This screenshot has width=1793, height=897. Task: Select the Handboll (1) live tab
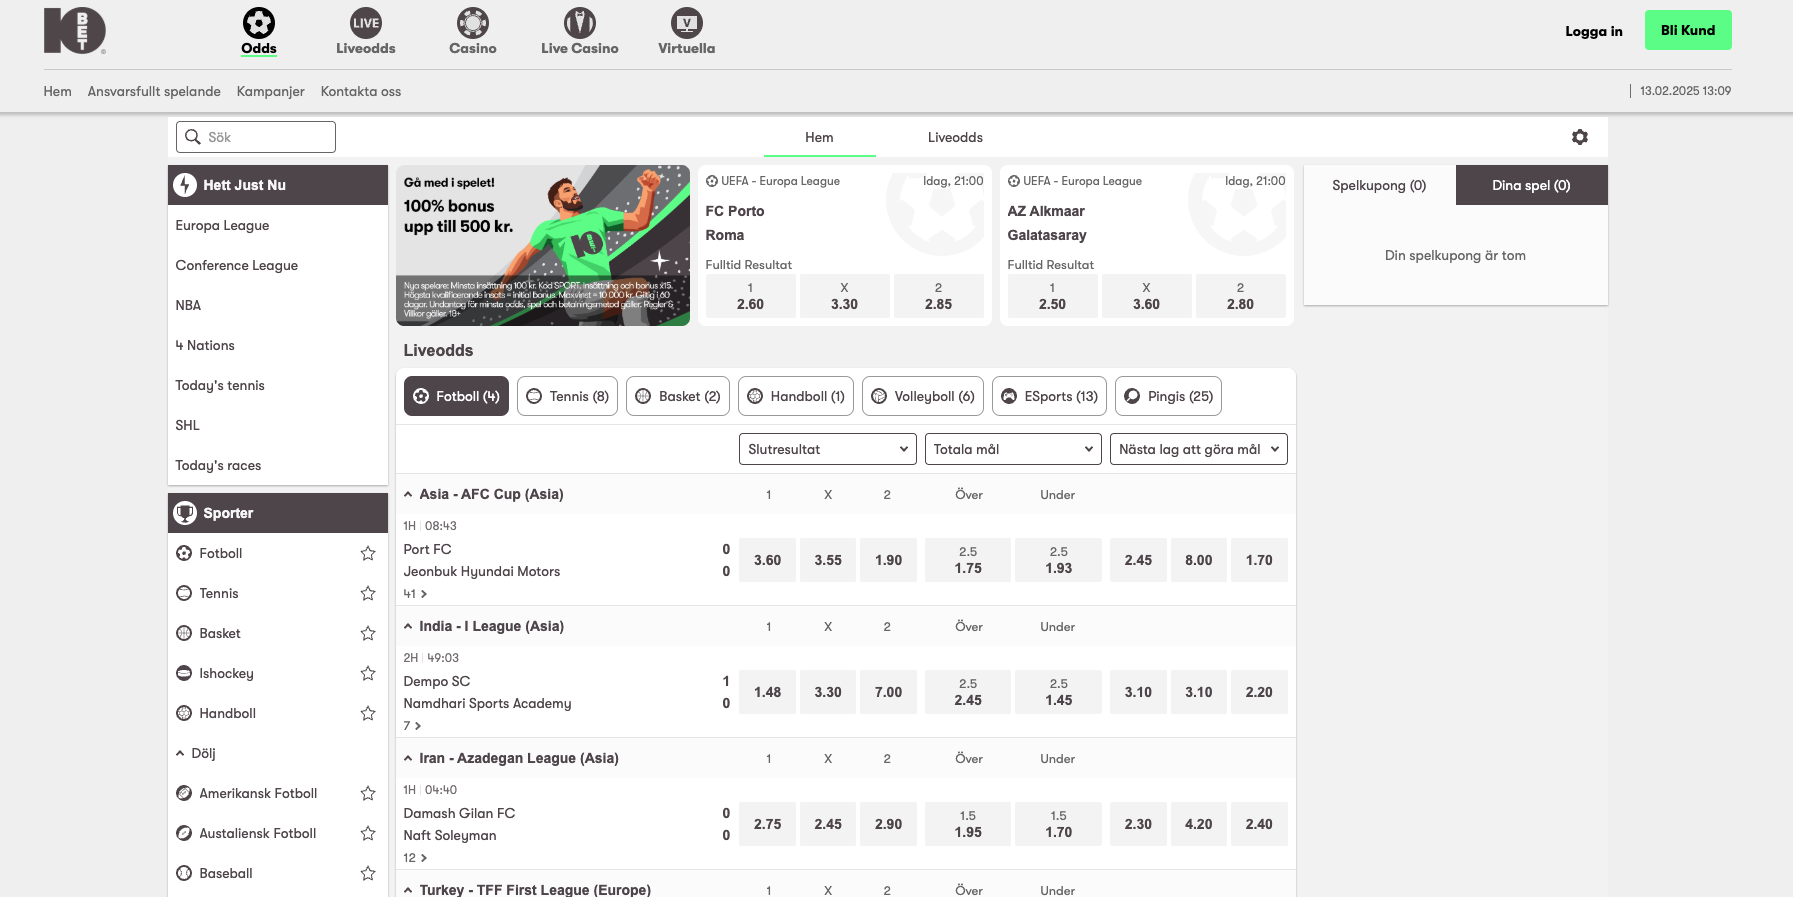pos(796,396)
